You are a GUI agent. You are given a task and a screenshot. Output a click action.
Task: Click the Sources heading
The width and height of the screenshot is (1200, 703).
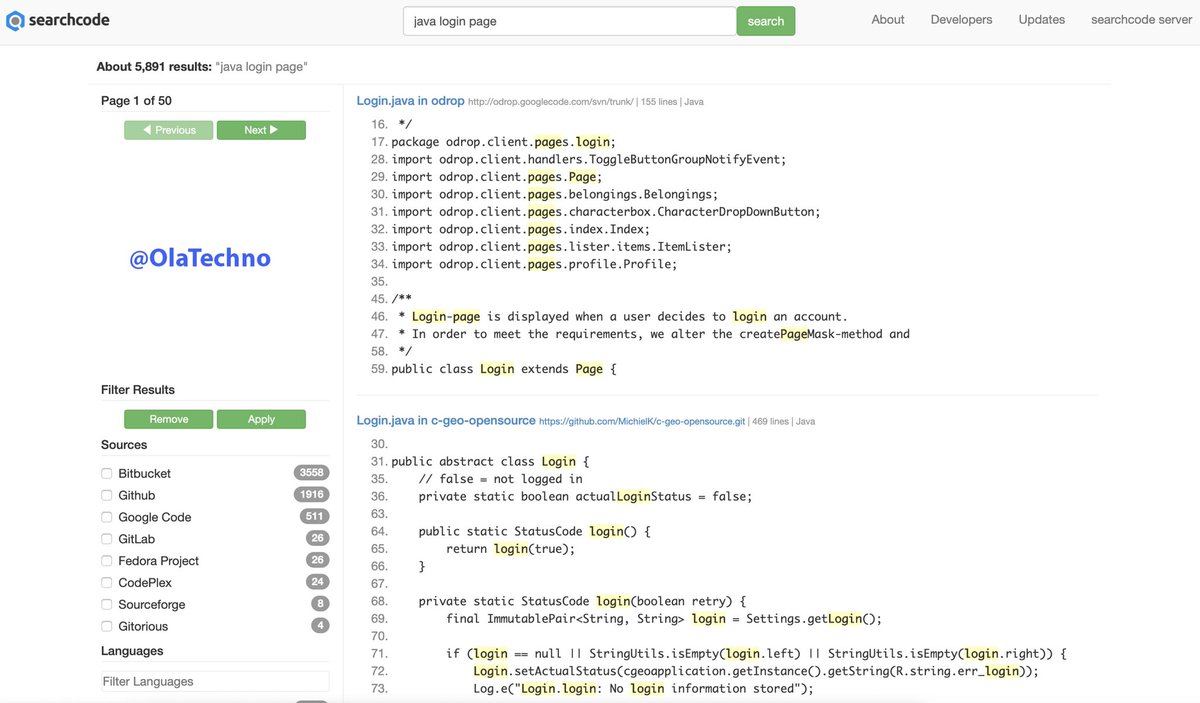pyautogui.click(x=124, y=445)
